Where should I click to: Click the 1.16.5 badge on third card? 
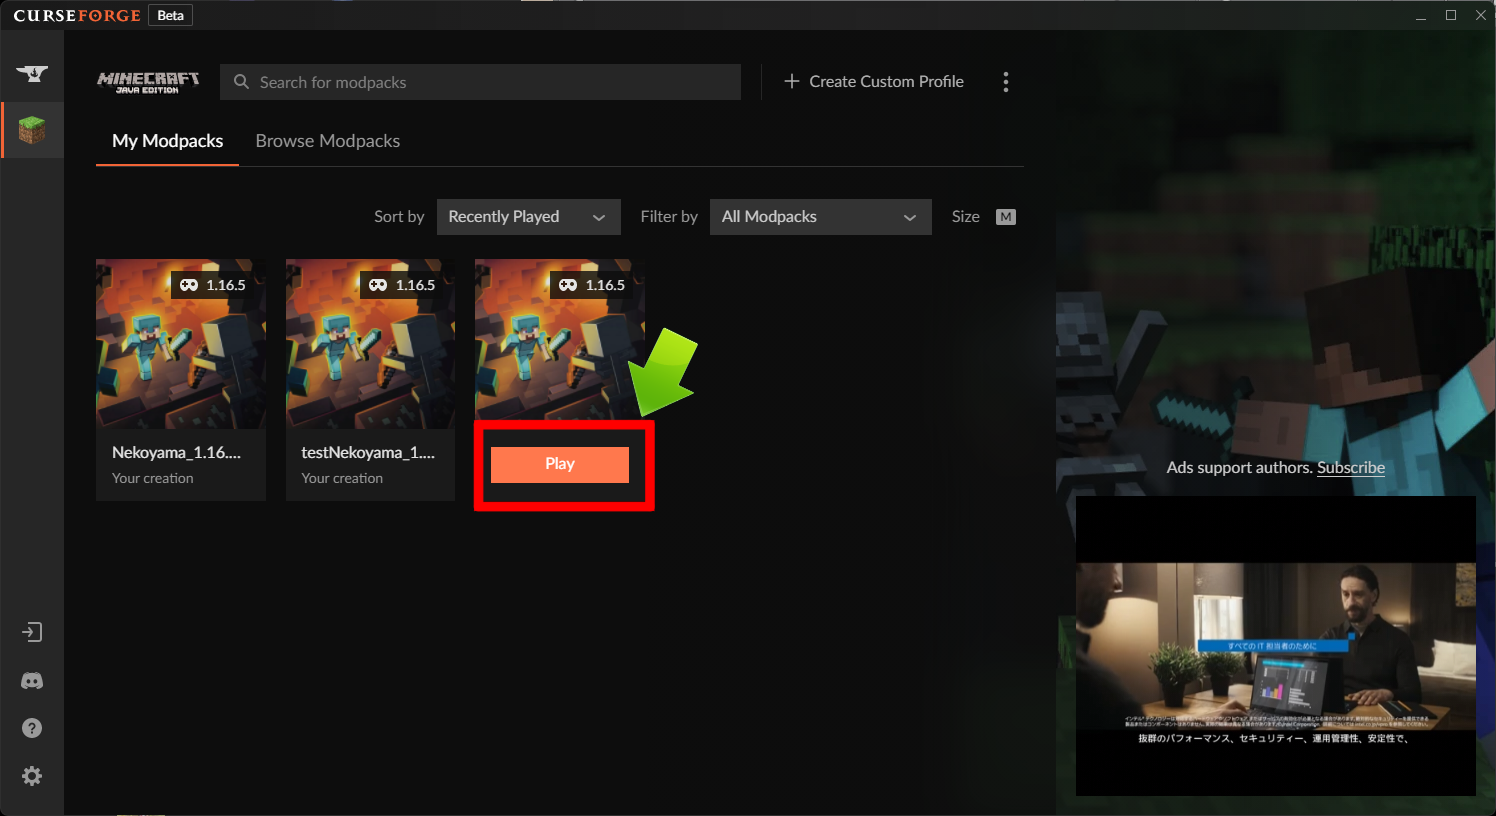592,285
